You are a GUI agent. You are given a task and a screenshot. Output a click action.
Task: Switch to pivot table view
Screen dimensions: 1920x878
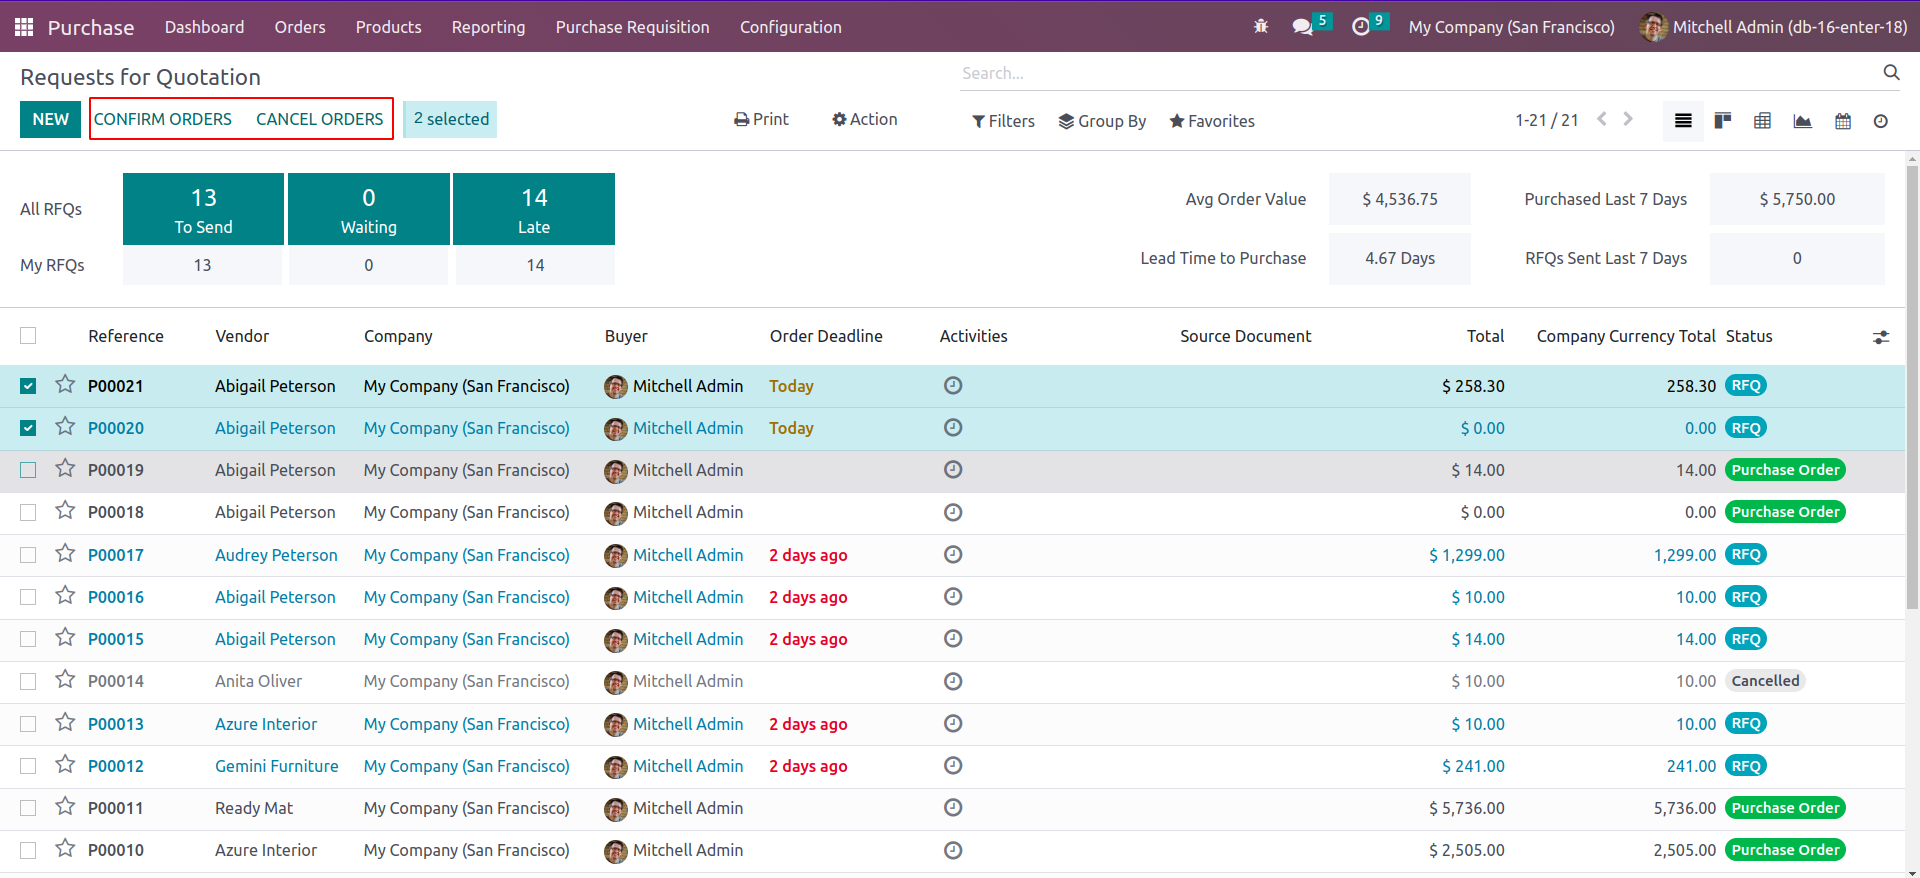click(1762, 121)
